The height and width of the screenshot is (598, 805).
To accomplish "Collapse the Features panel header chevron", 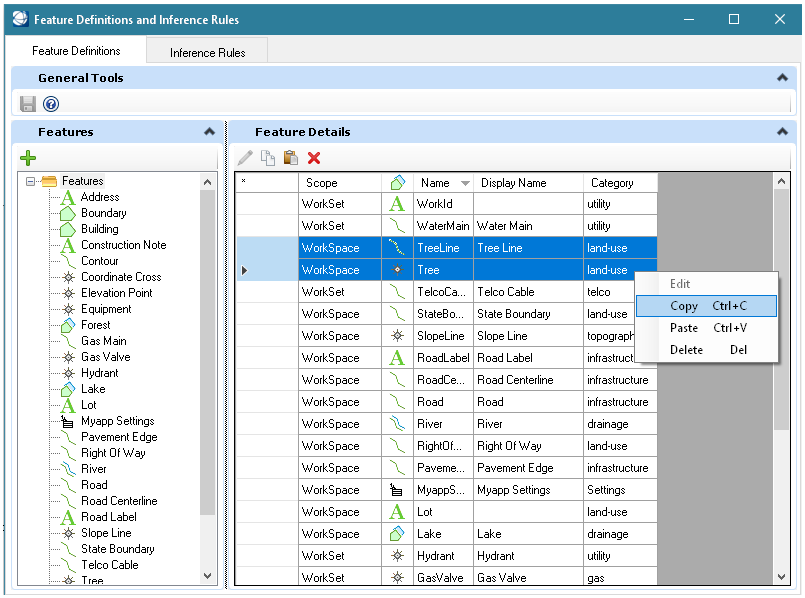I will pyautogui.click(x=209, y=131).
